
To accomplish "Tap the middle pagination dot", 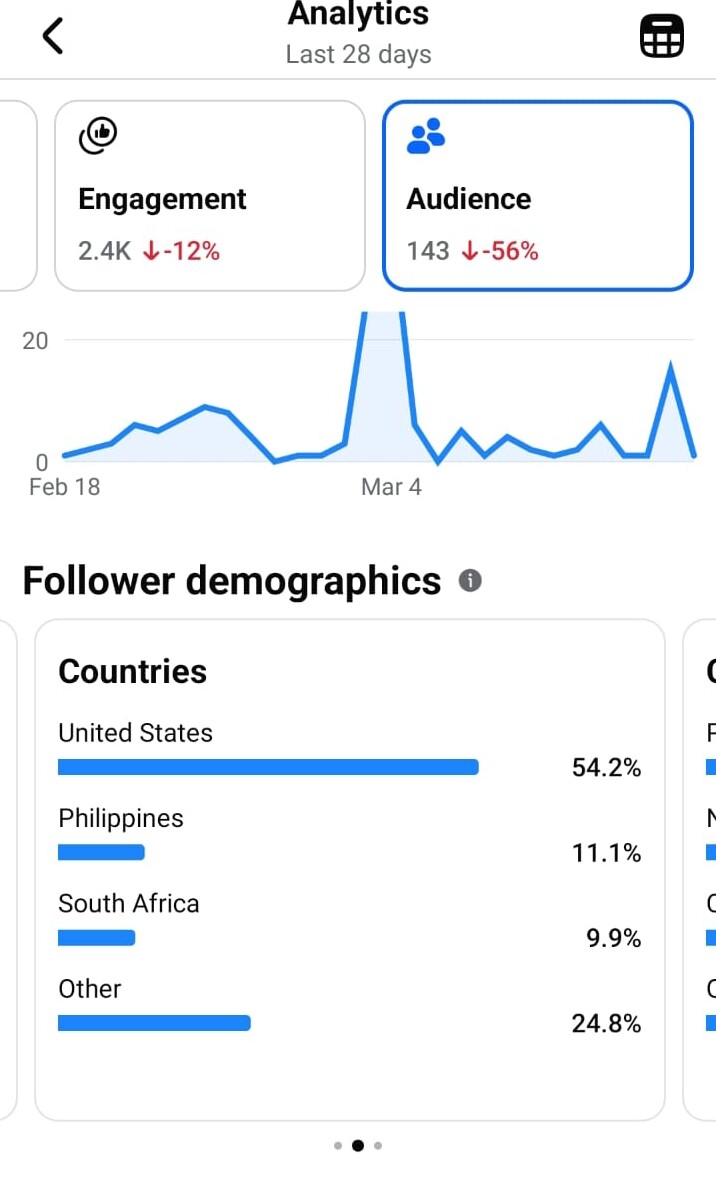I will coord(358,1146).
